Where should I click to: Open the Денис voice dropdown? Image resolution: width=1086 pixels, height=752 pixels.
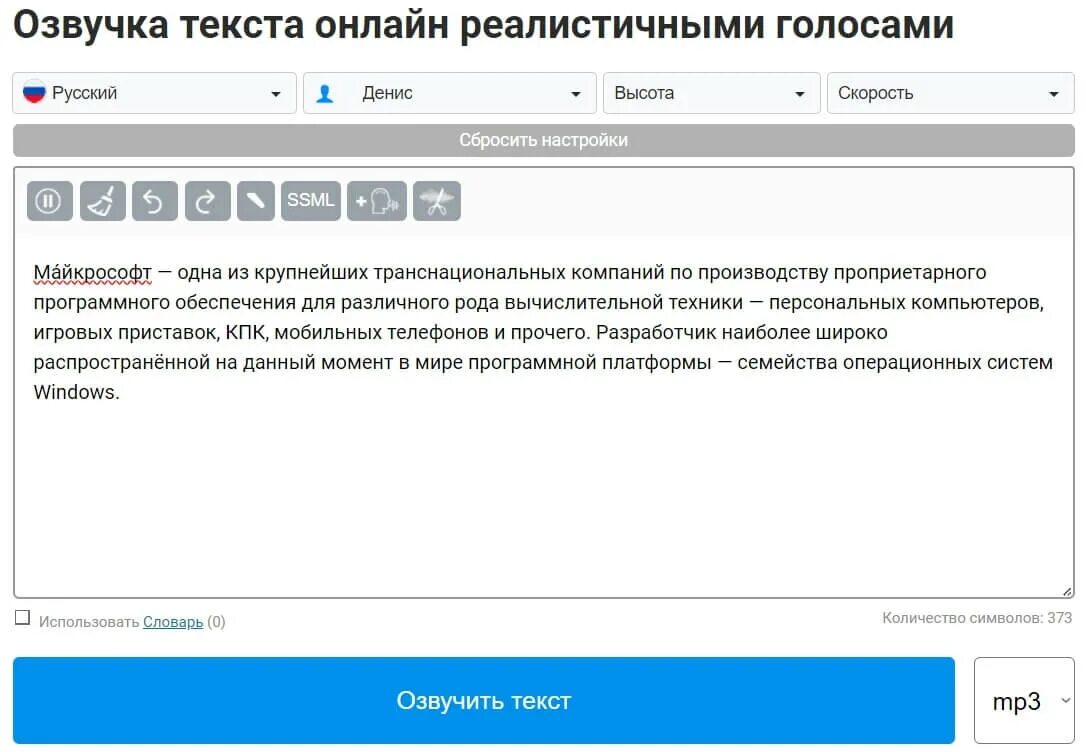(x=449, y=93)
